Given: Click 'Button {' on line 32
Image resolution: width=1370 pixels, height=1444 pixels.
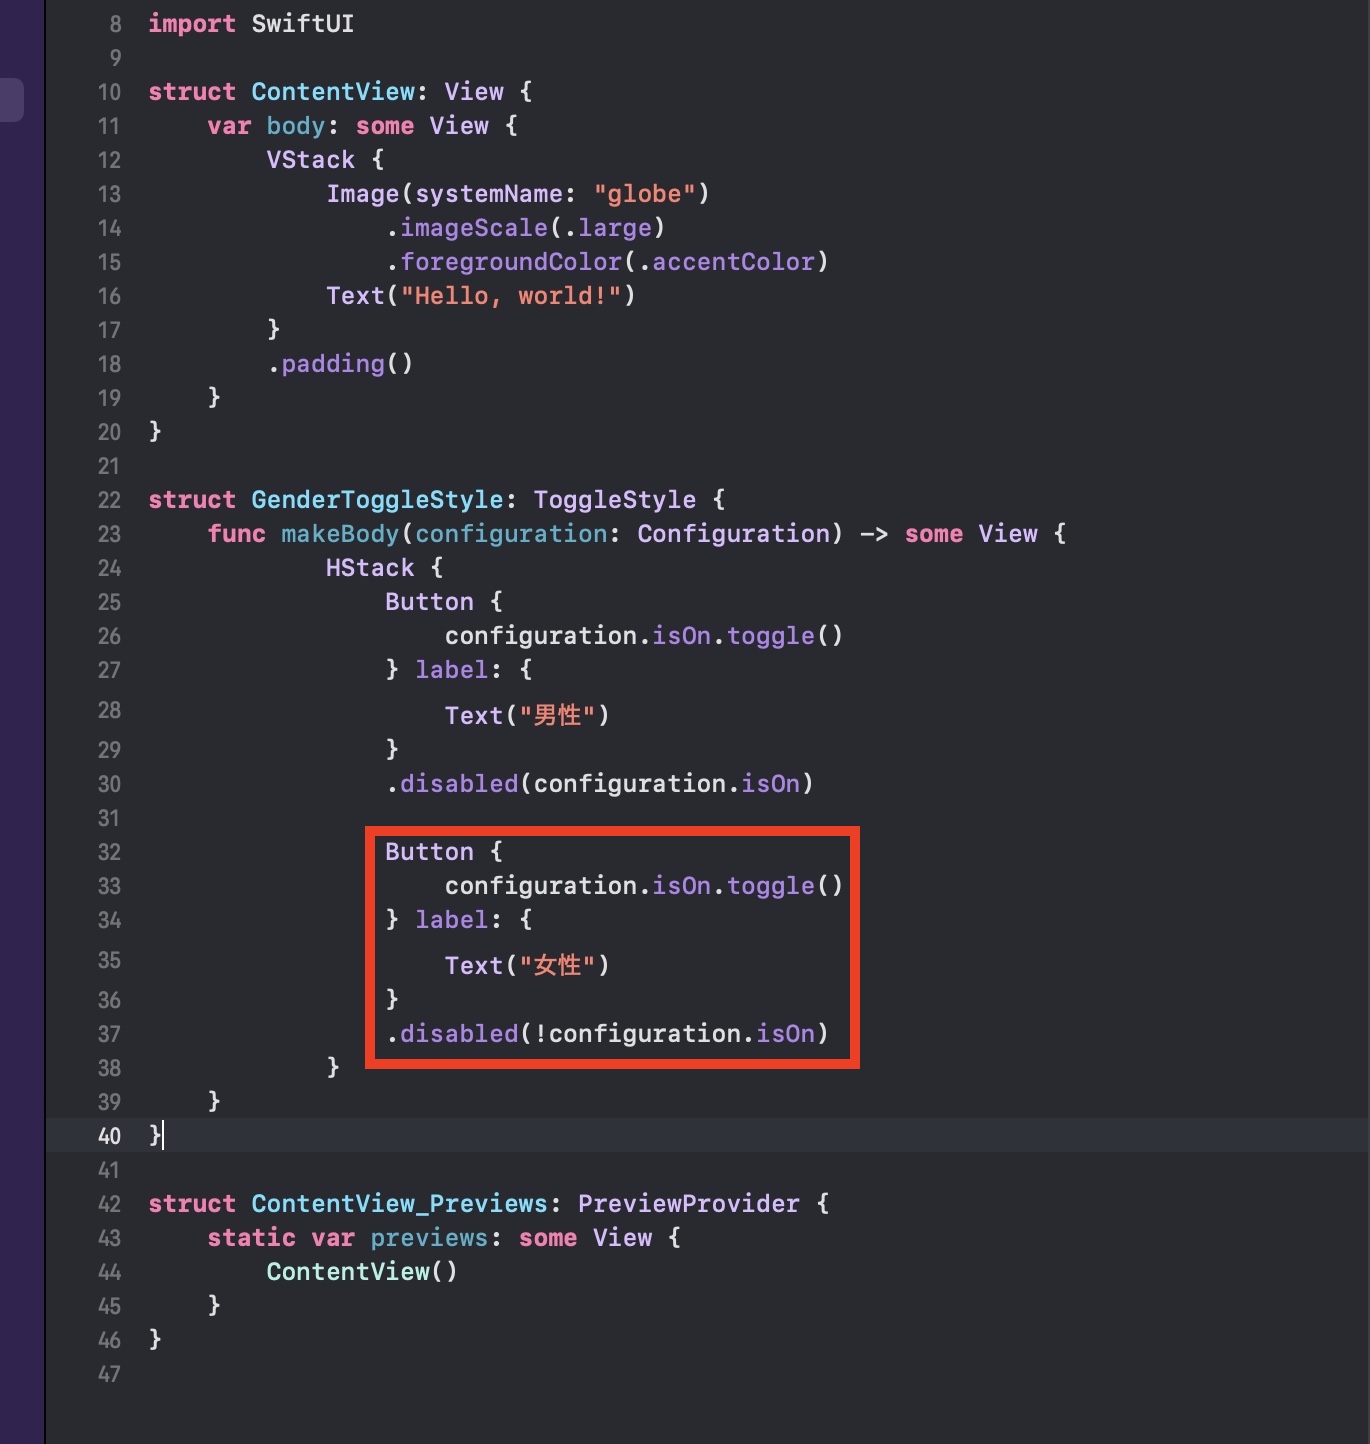Looking at the screenshot, I should coord(444,852).
